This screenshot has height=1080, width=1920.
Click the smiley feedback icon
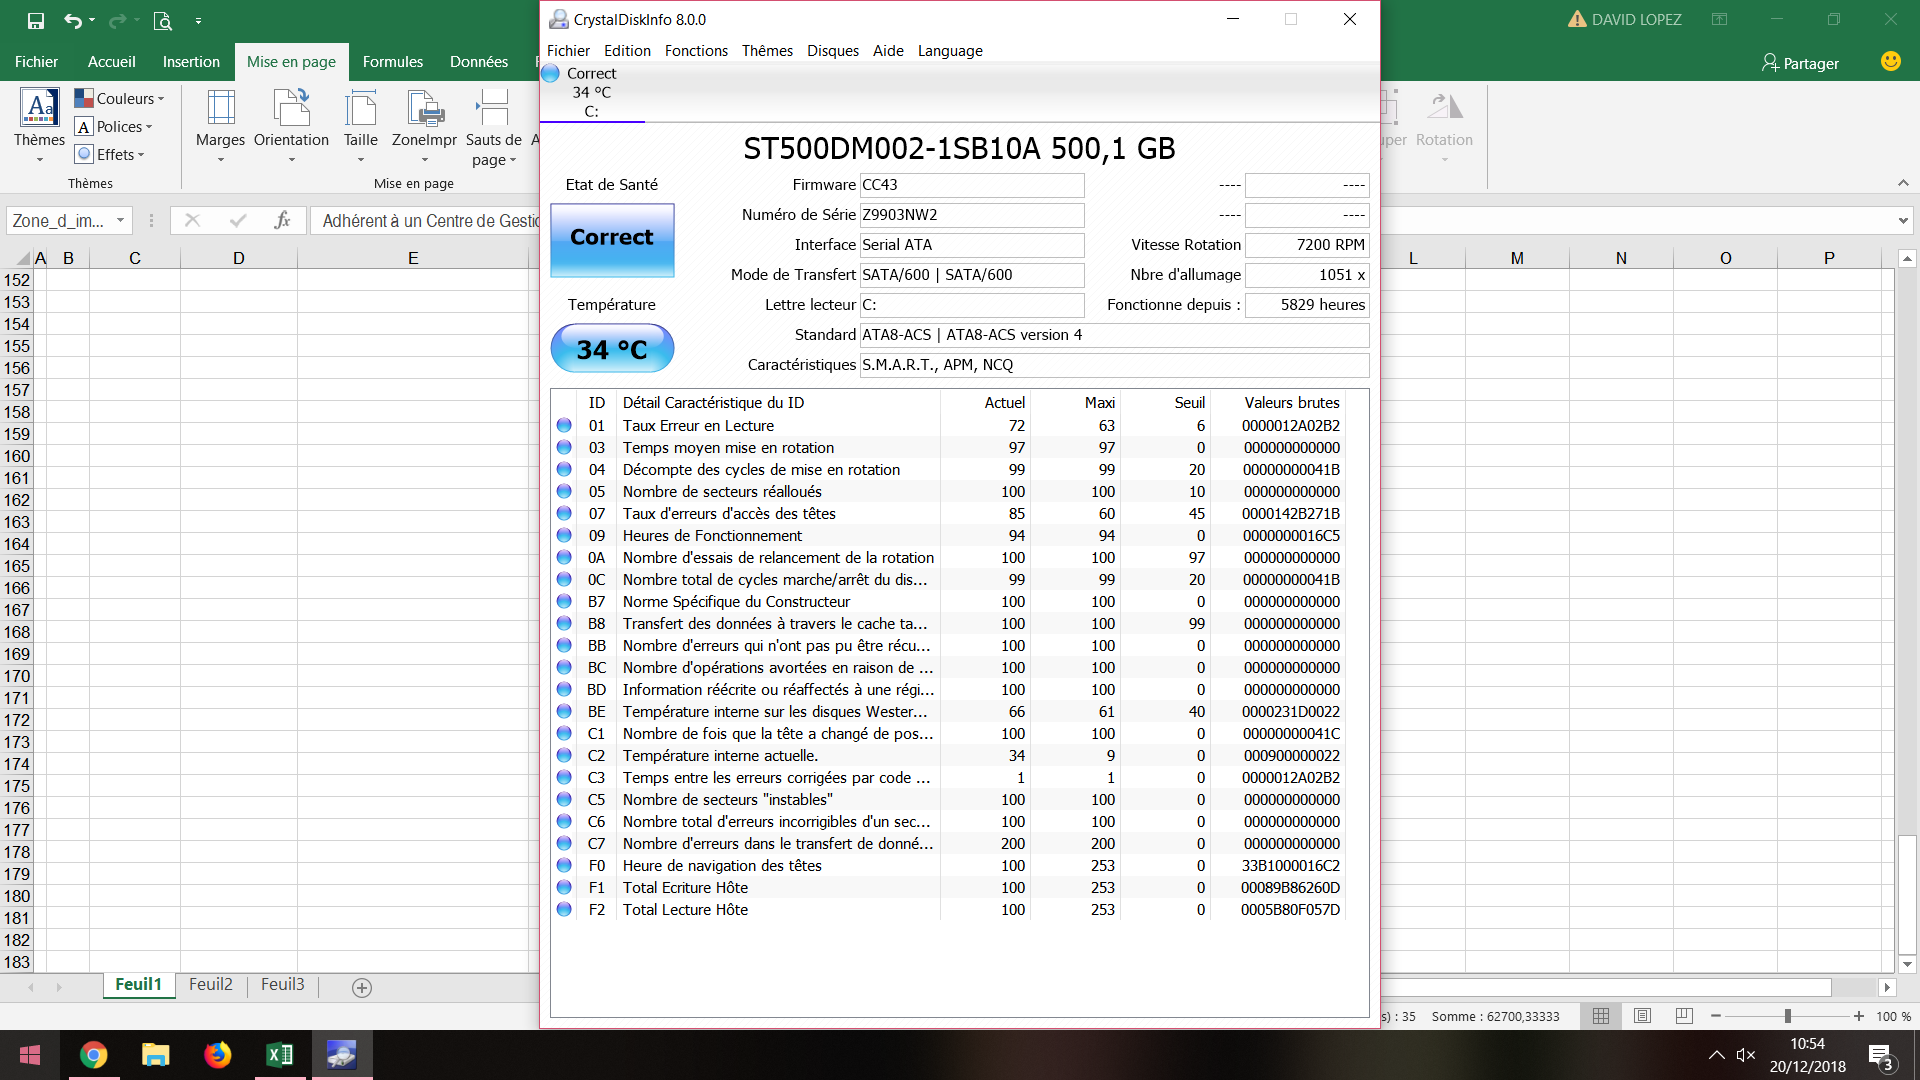(x=1890, y=61)
